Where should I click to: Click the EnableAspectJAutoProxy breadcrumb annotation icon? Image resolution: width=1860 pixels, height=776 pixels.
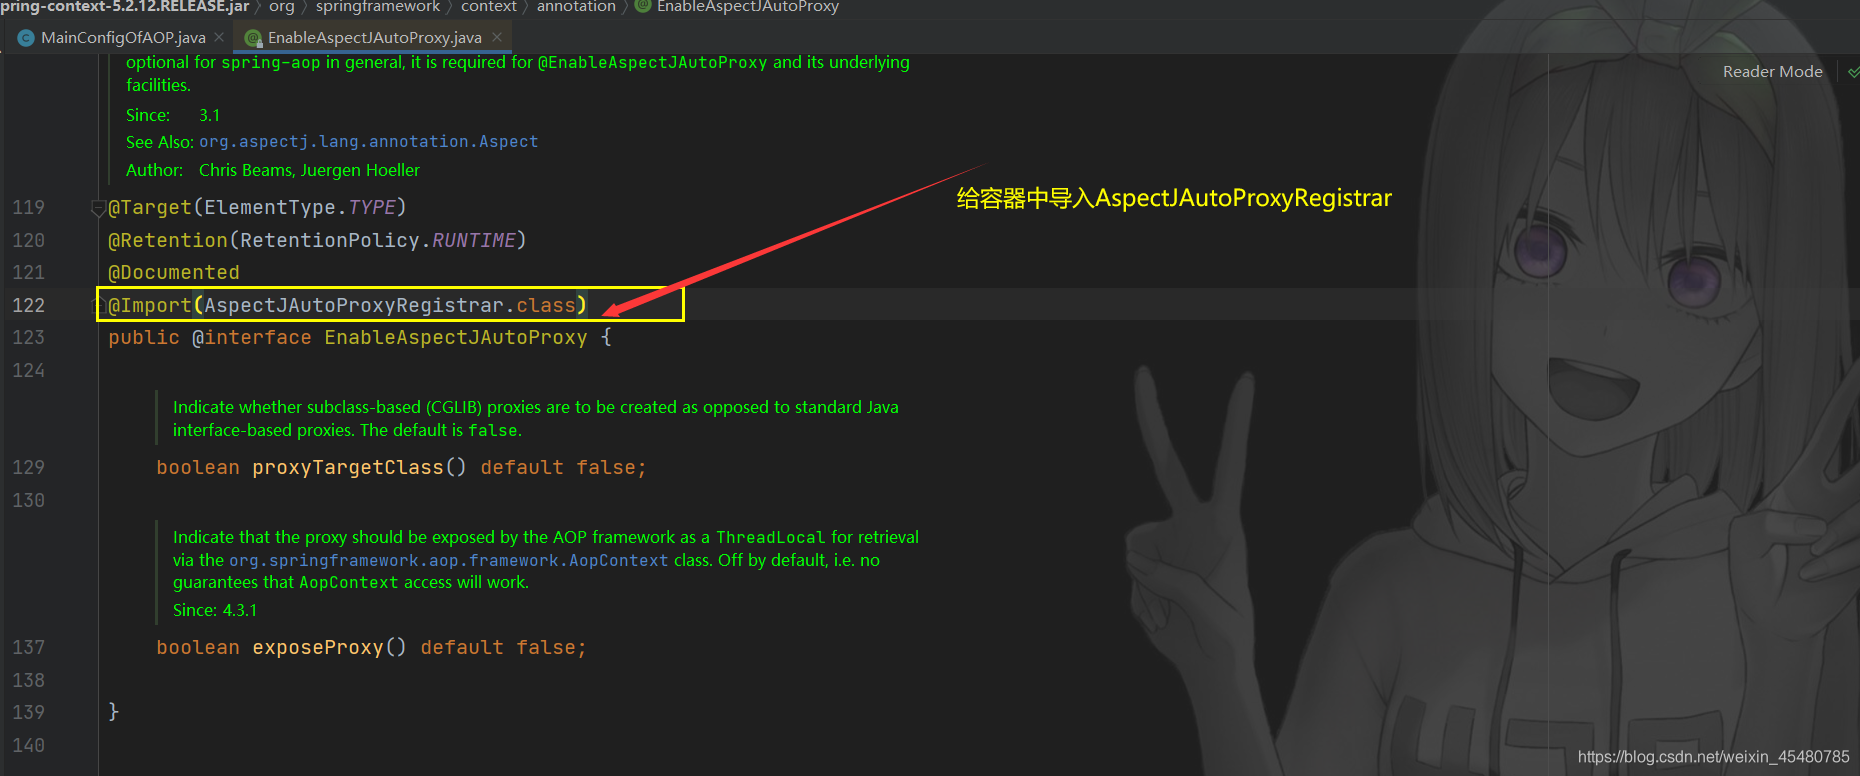click(x=643, y=6)
